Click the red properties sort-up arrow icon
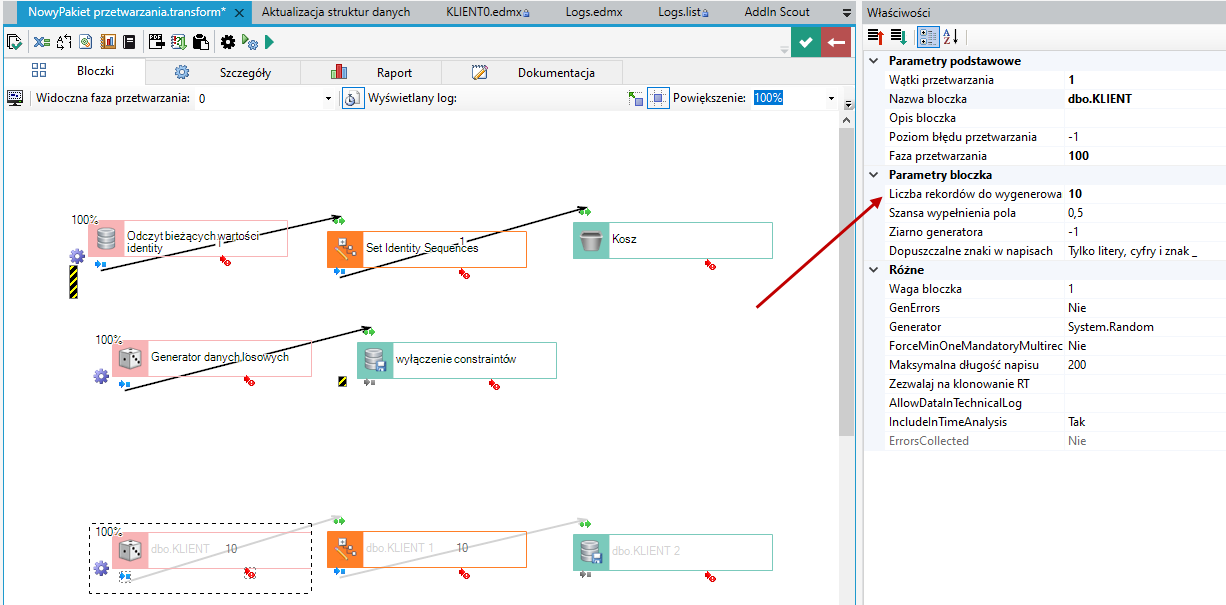Screen dimensions: 1226x605 point(875,36)
